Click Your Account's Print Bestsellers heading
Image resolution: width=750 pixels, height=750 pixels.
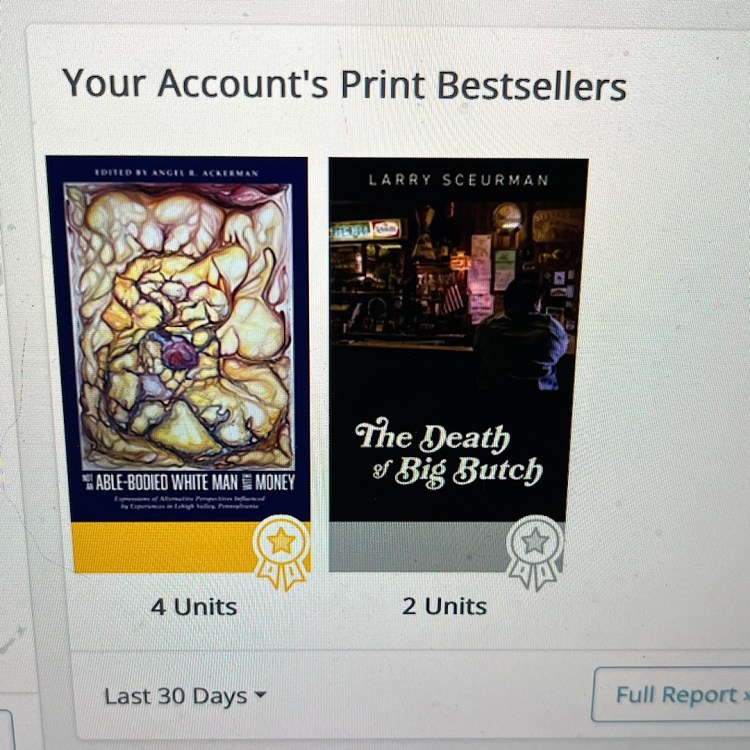[x=344, y=84]
